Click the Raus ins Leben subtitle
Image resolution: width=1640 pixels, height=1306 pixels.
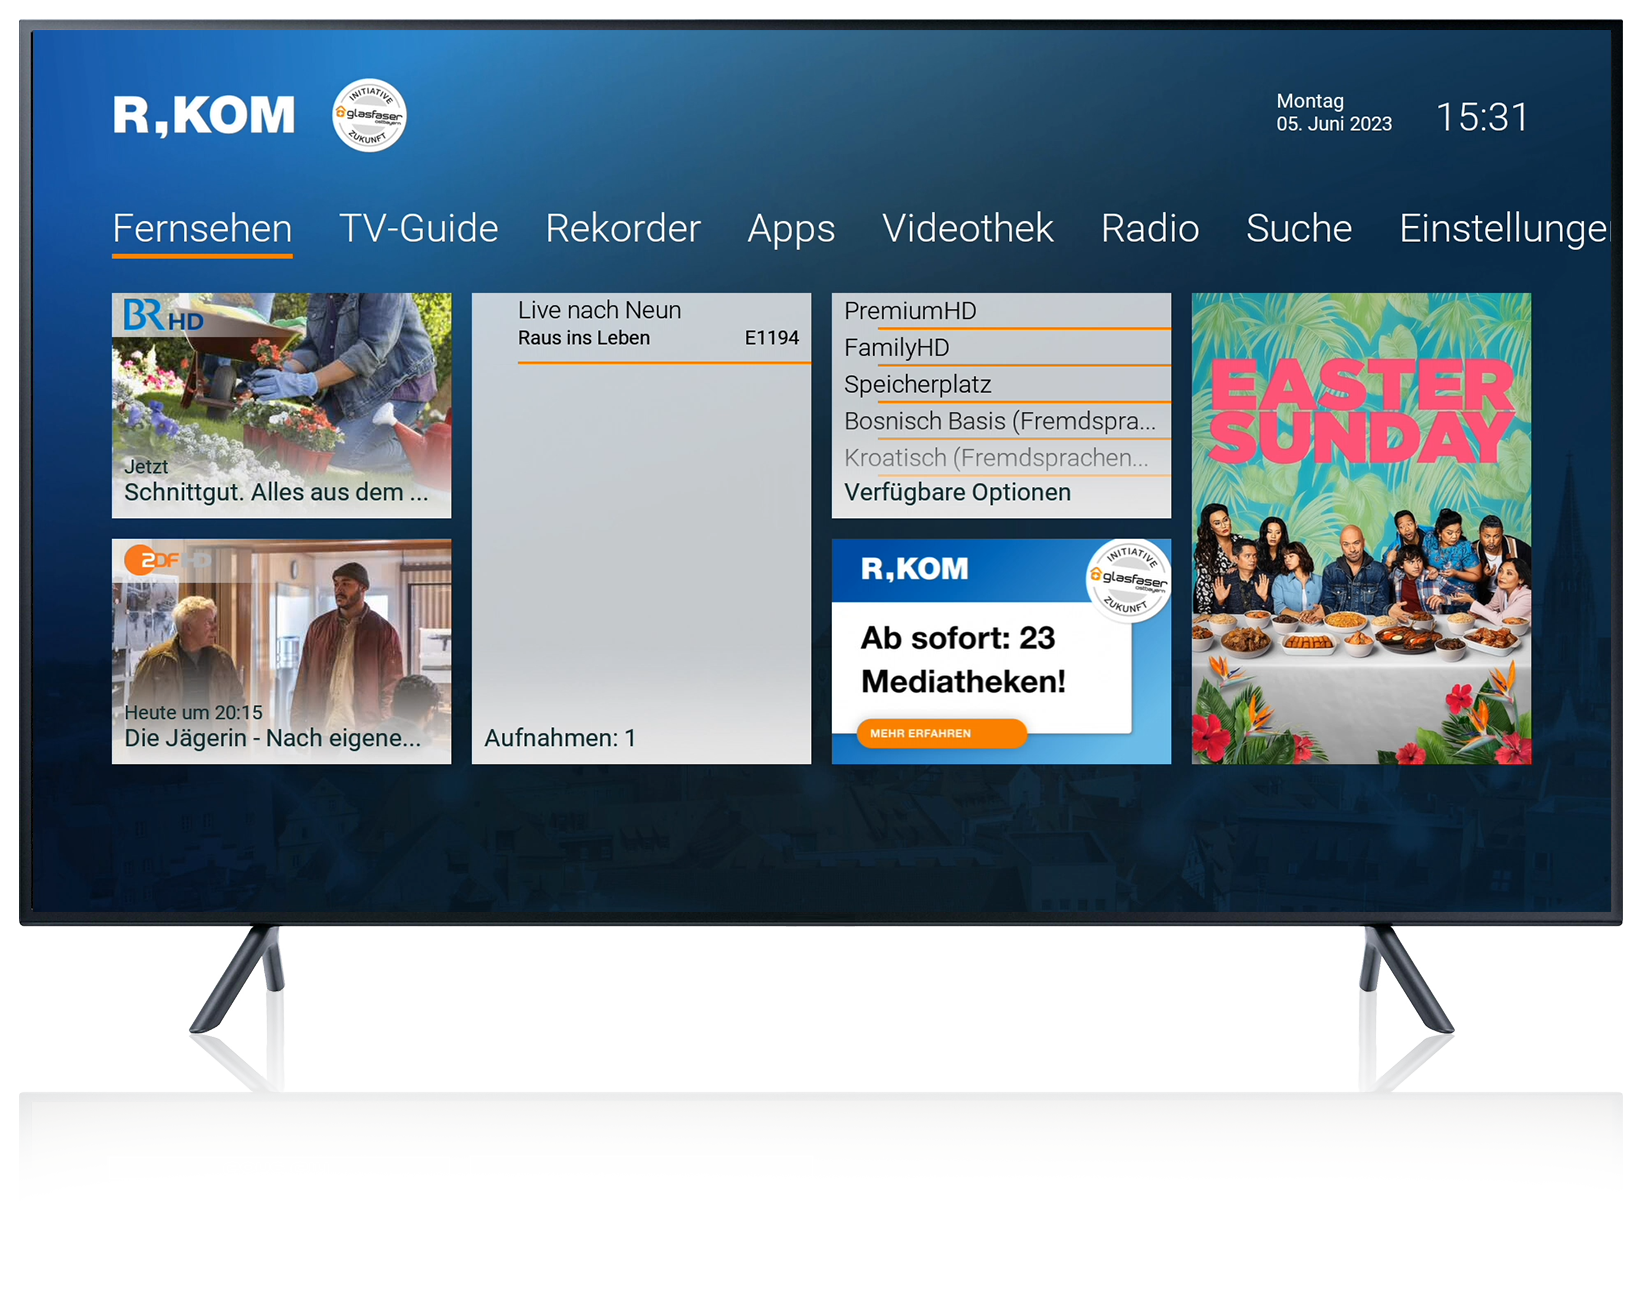coord(584,338)
